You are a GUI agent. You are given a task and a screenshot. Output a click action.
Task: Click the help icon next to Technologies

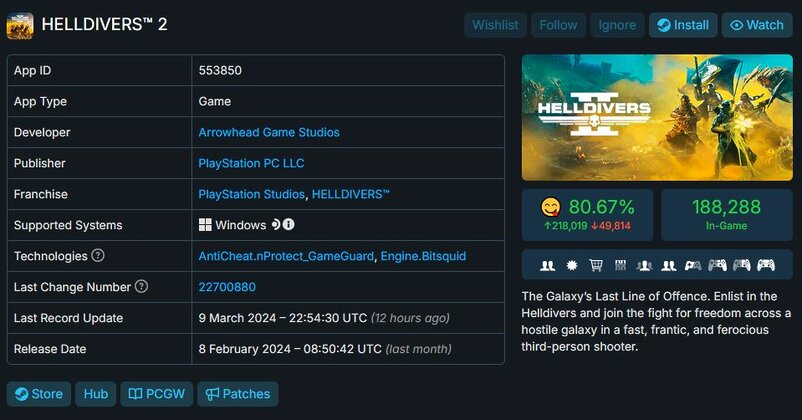click(x=98, y=255)
